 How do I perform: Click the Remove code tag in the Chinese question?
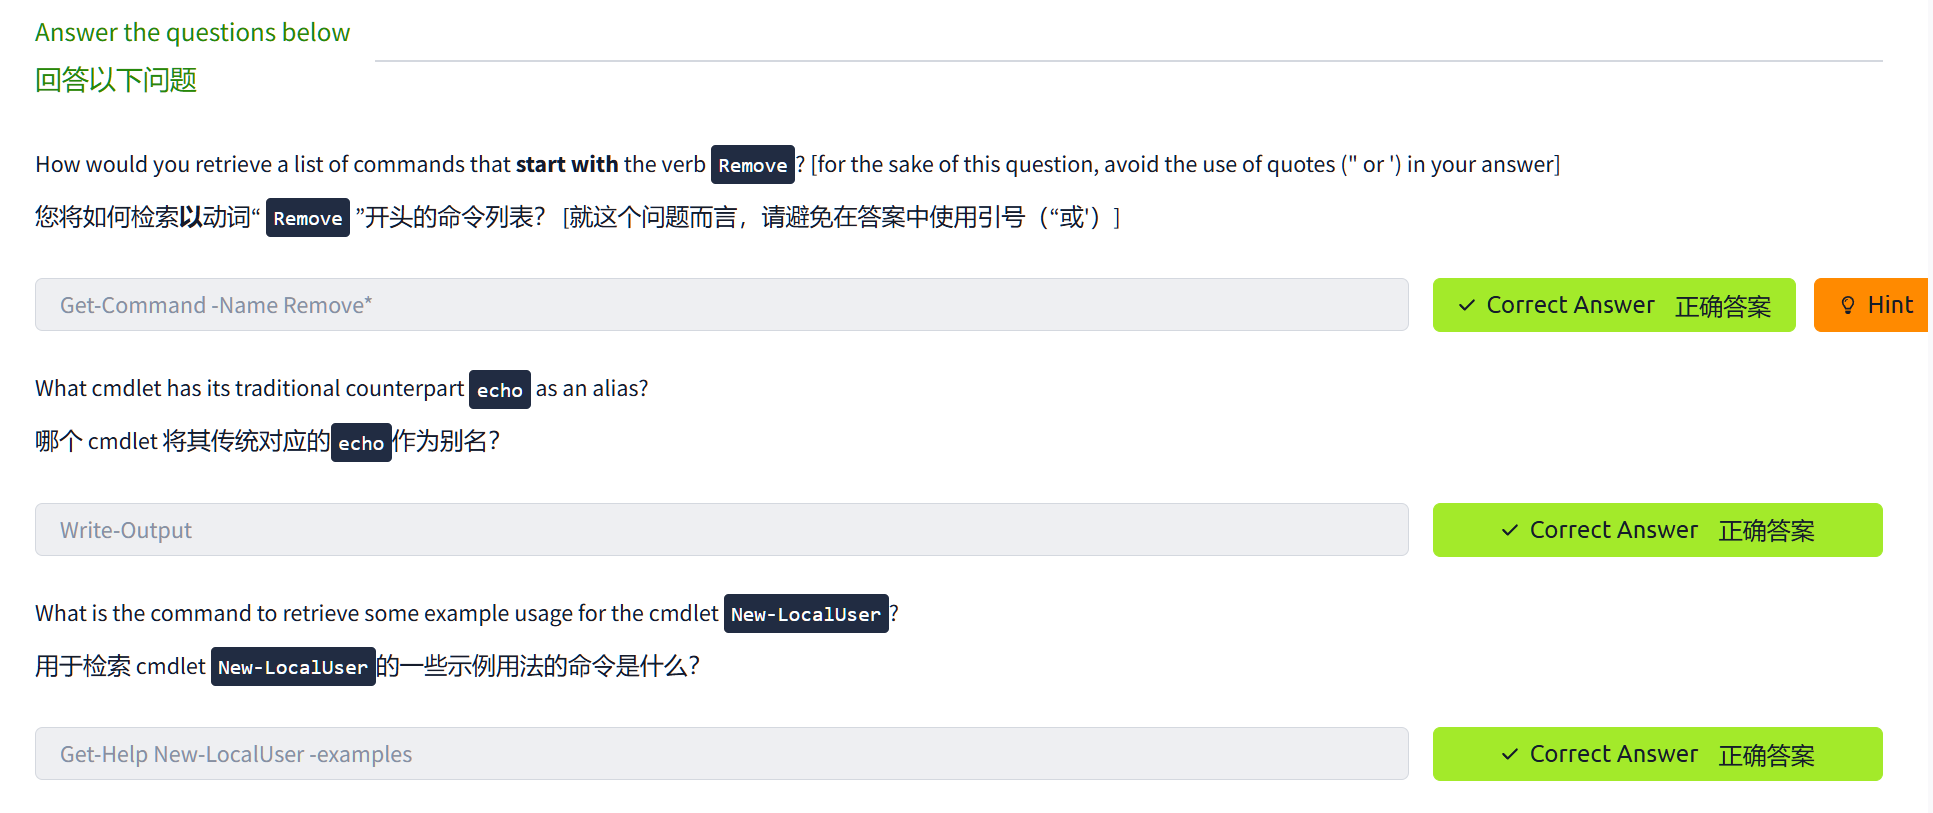coord(307,218)
